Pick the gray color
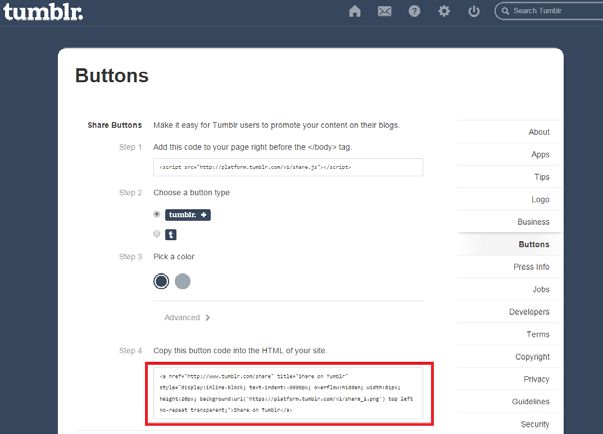 tap(183, 281)
